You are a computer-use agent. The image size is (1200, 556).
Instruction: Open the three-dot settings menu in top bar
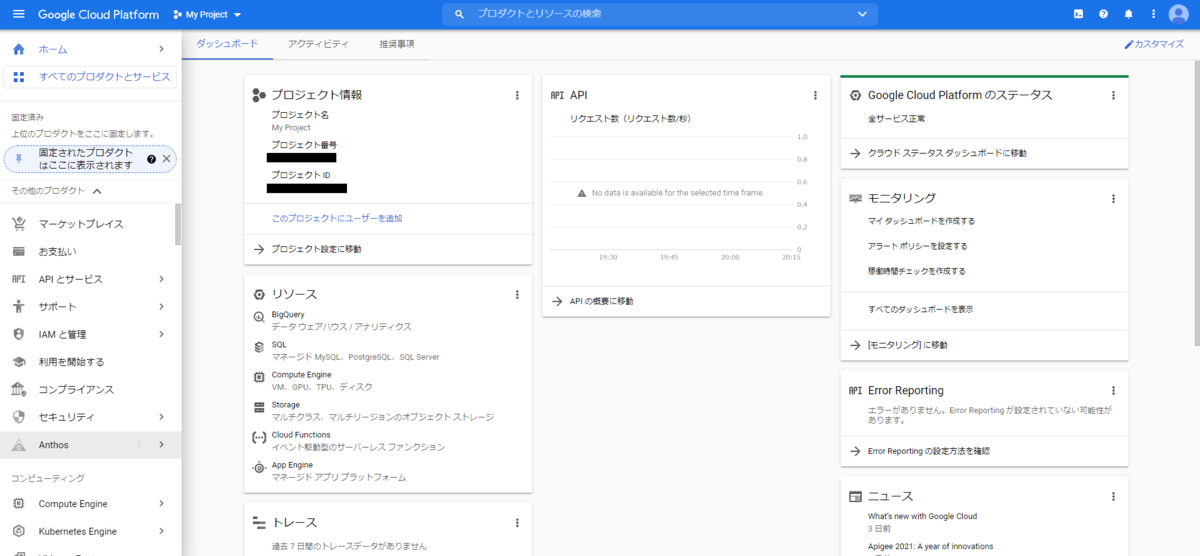[1153, 14]
